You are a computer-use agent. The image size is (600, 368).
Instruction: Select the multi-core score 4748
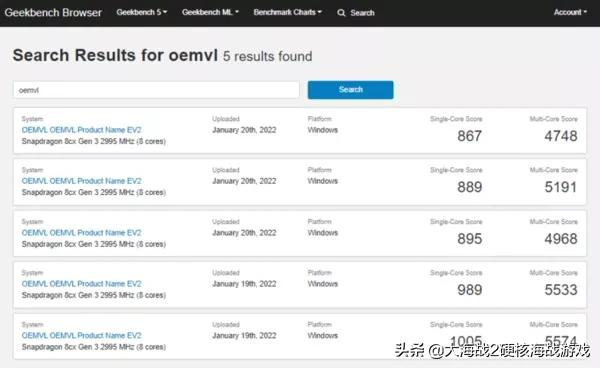(561, 136)
